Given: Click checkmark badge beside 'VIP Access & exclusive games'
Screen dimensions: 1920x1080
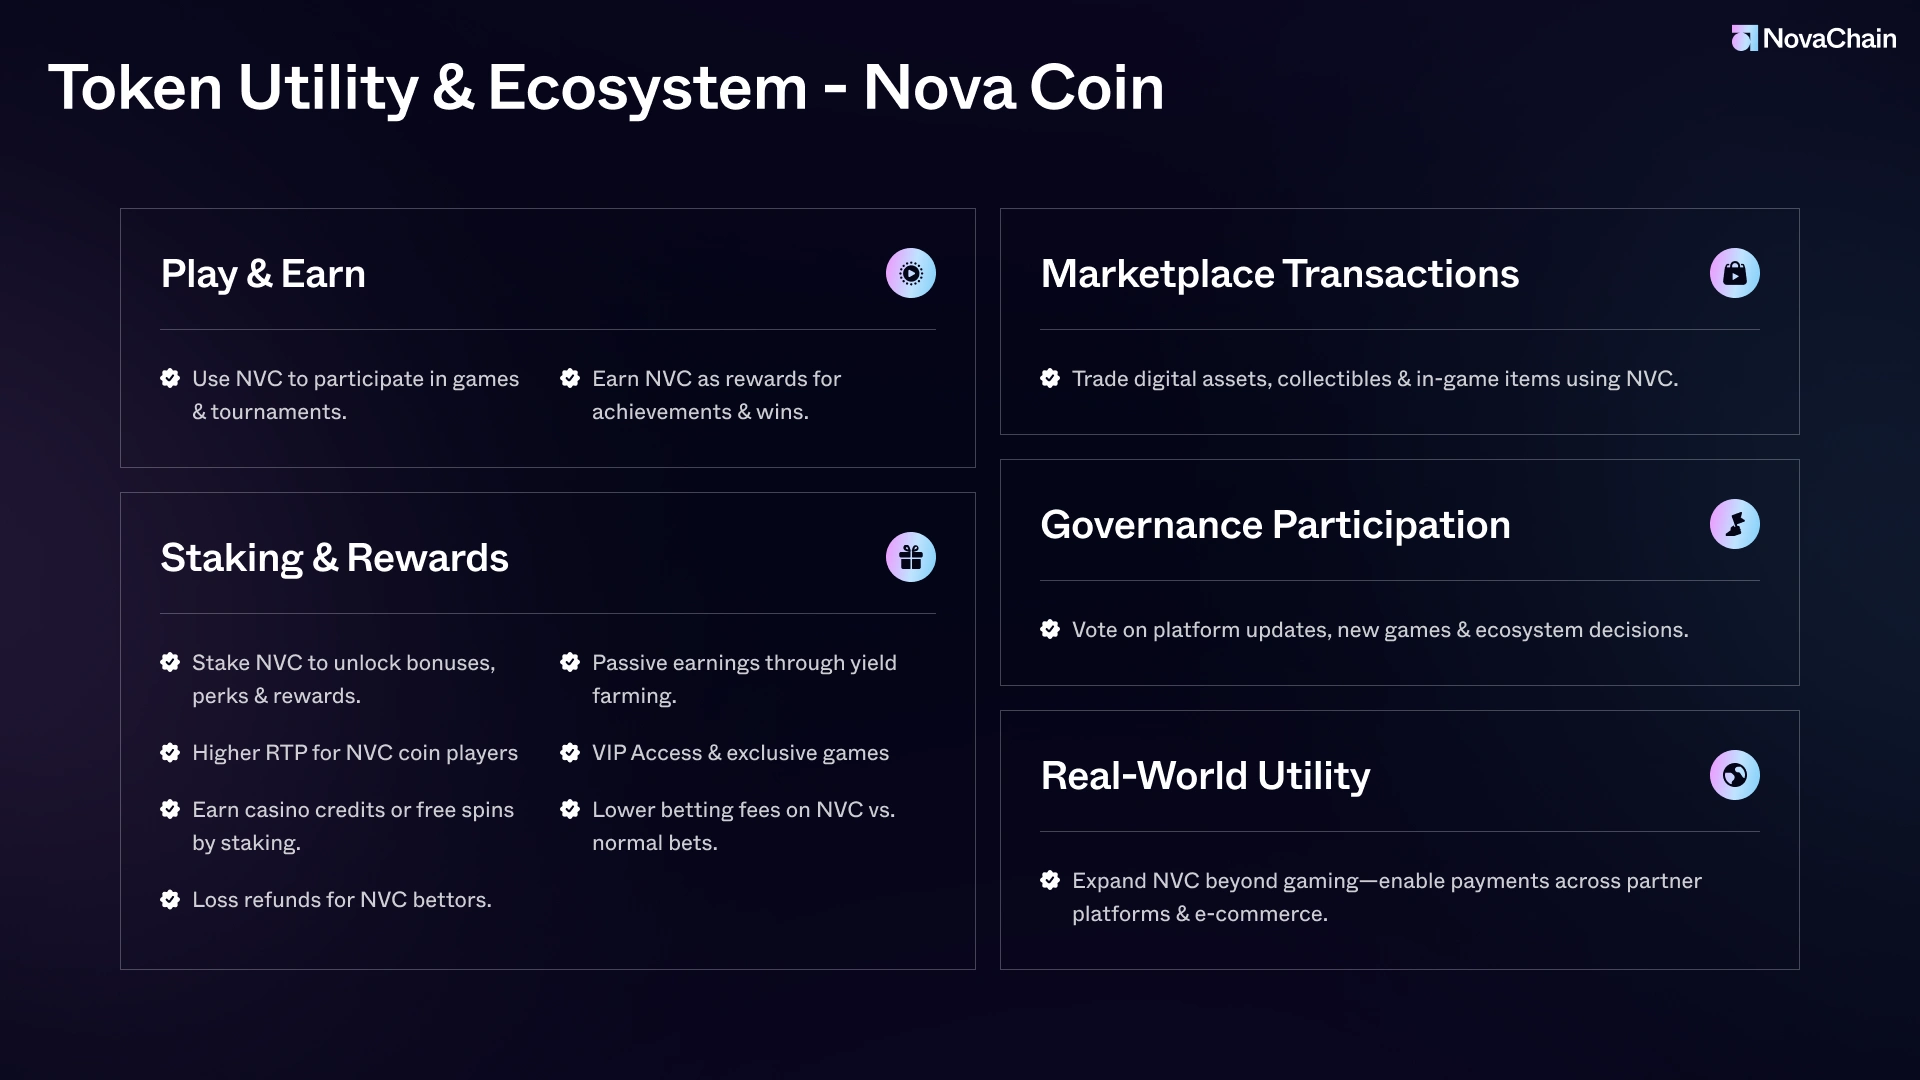Looking at the screenshot, I should point(570,752).
